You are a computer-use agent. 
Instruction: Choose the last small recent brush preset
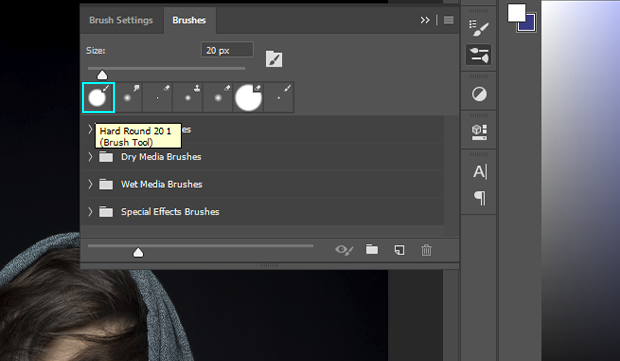[279, 97]
